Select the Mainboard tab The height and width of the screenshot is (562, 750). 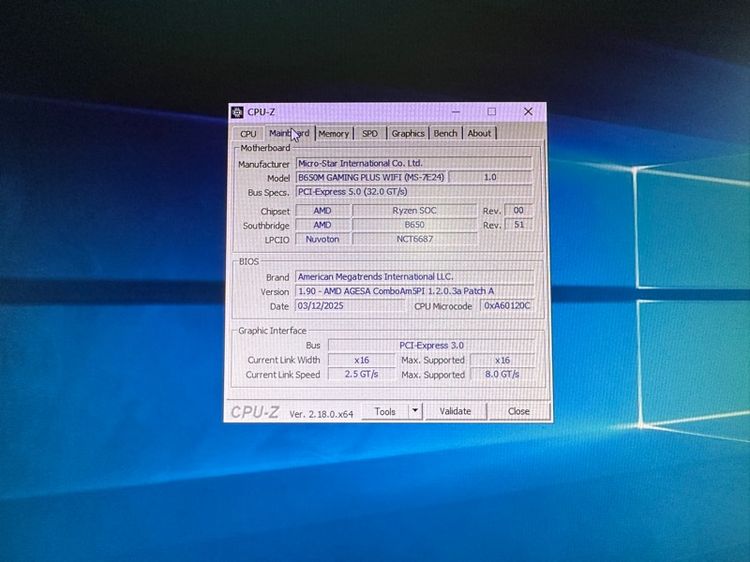click(x=289, y=133)
